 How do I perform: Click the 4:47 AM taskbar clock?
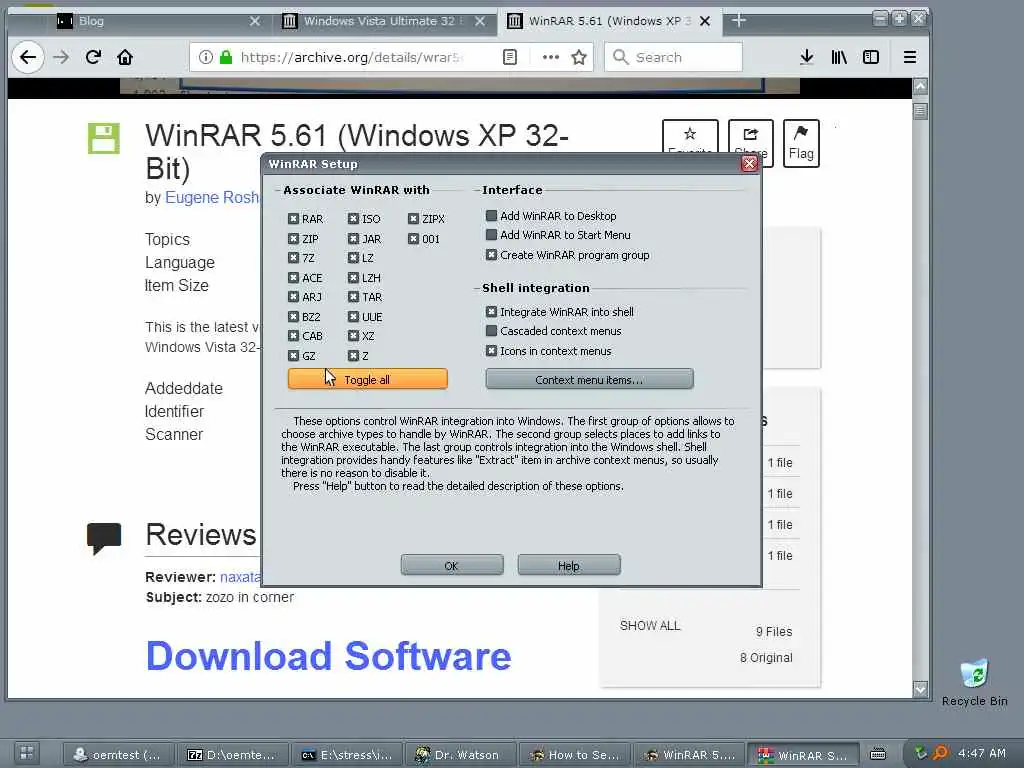(x=982, y=753)
